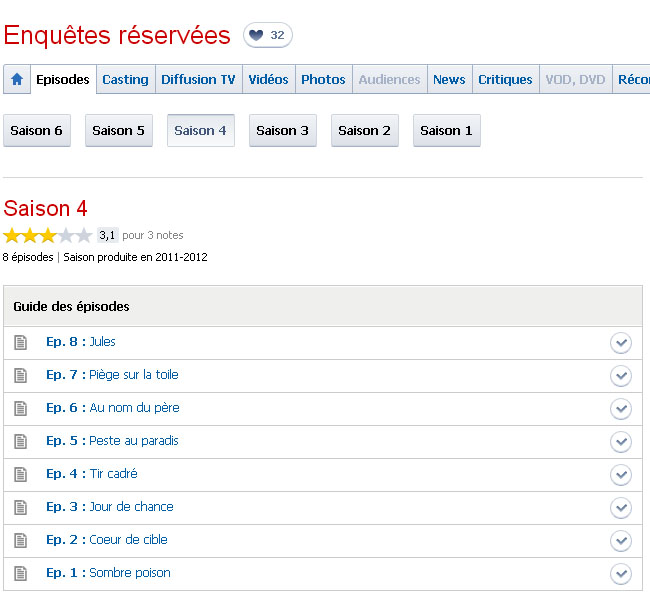This screenshot has height=599, width=650.
Task: Go to Saison 1
Action: 446,131
